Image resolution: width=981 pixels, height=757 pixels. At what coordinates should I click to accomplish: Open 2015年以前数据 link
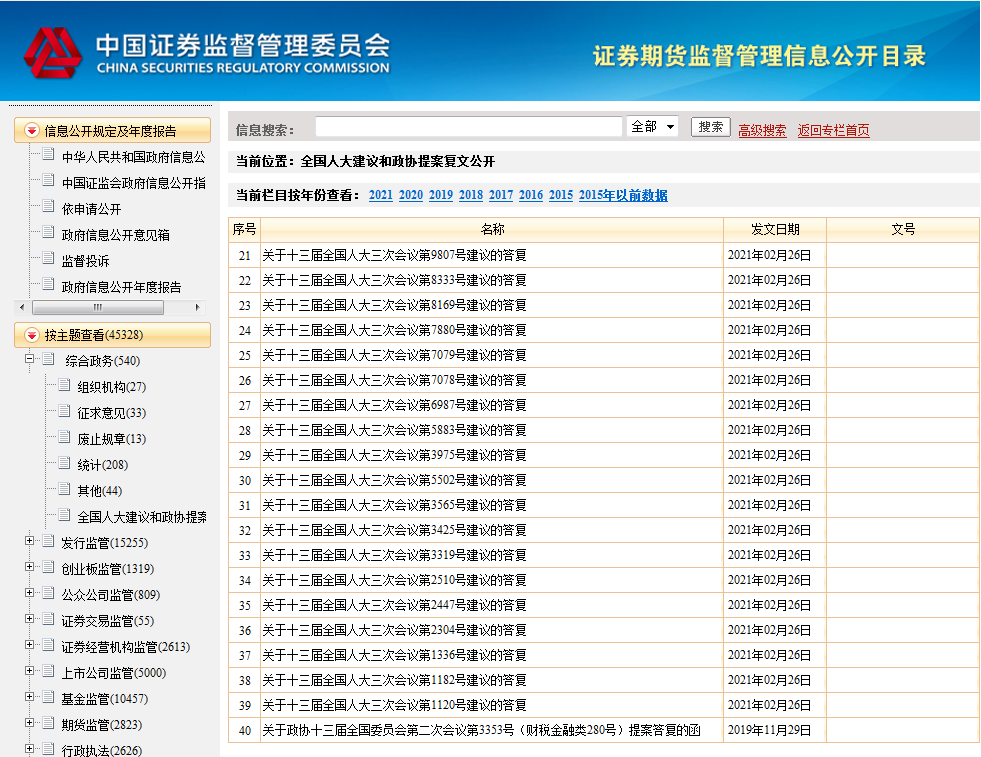[623, 195]
